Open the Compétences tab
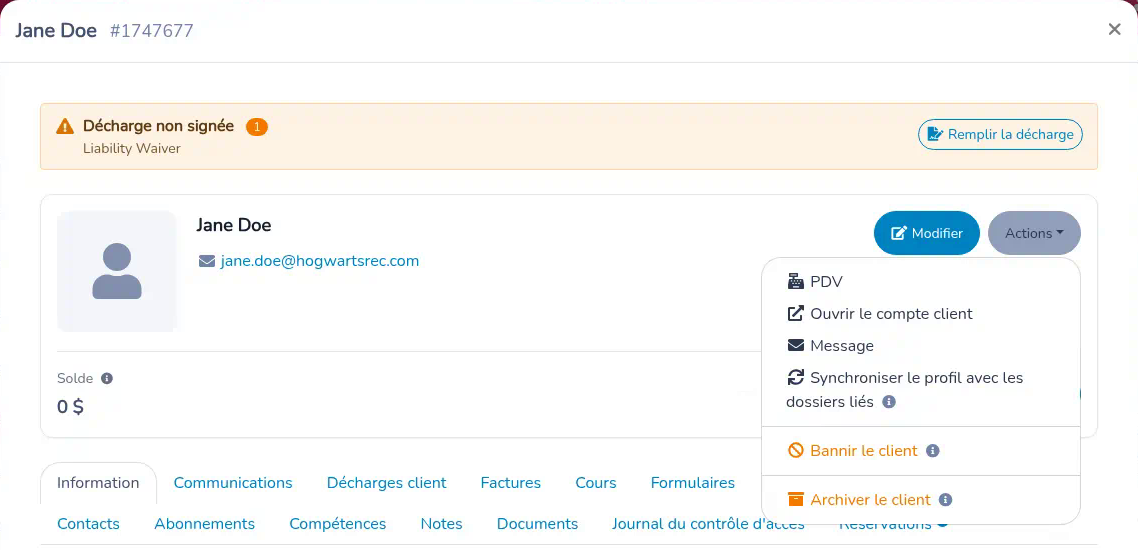 click(337, 524)
